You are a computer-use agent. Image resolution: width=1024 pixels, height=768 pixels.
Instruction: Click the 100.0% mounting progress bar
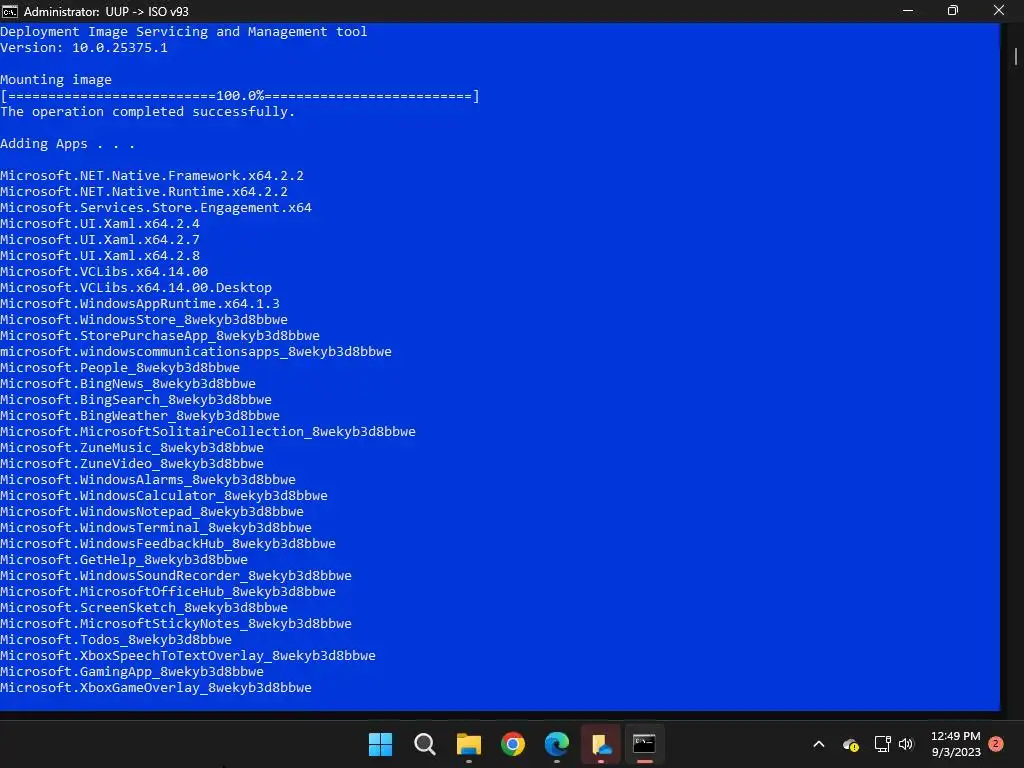tap(240, 96)
